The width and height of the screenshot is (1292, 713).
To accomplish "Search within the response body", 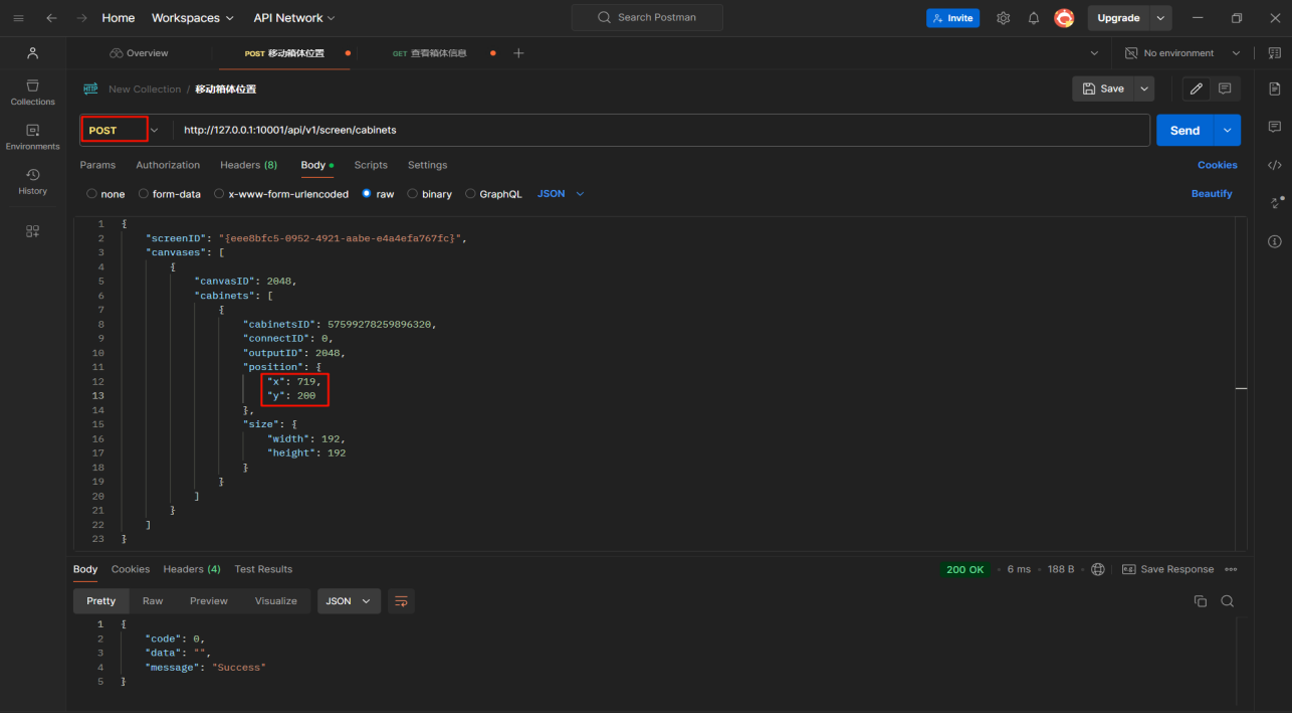I will 1227,601.
